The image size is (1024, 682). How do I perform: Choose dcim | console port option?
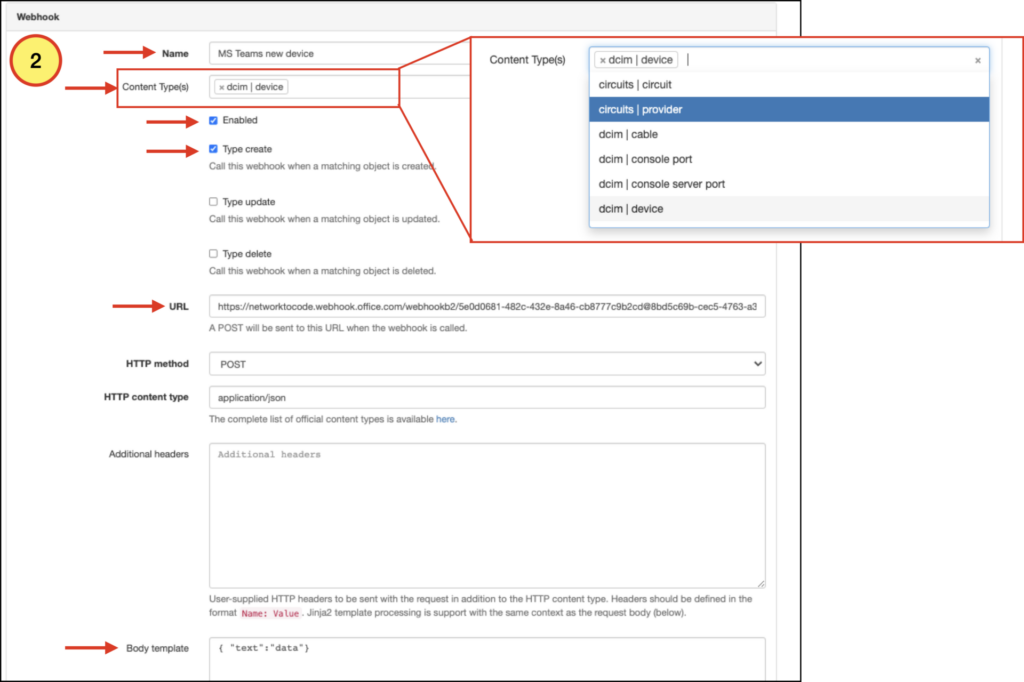[789, 159]
